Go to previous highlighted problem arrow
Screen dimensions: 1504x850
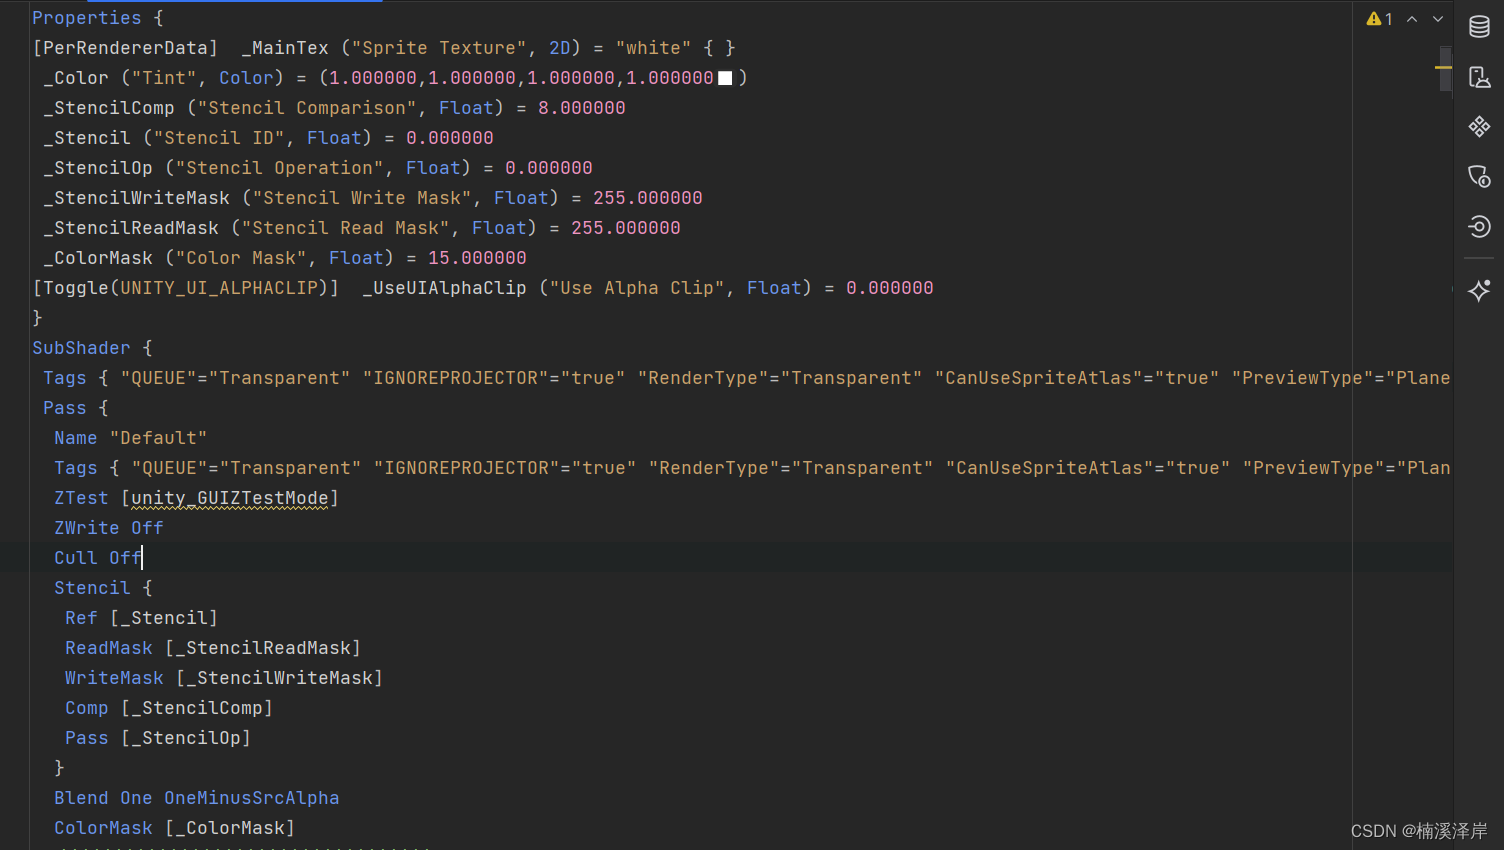tap(1412, 19)
